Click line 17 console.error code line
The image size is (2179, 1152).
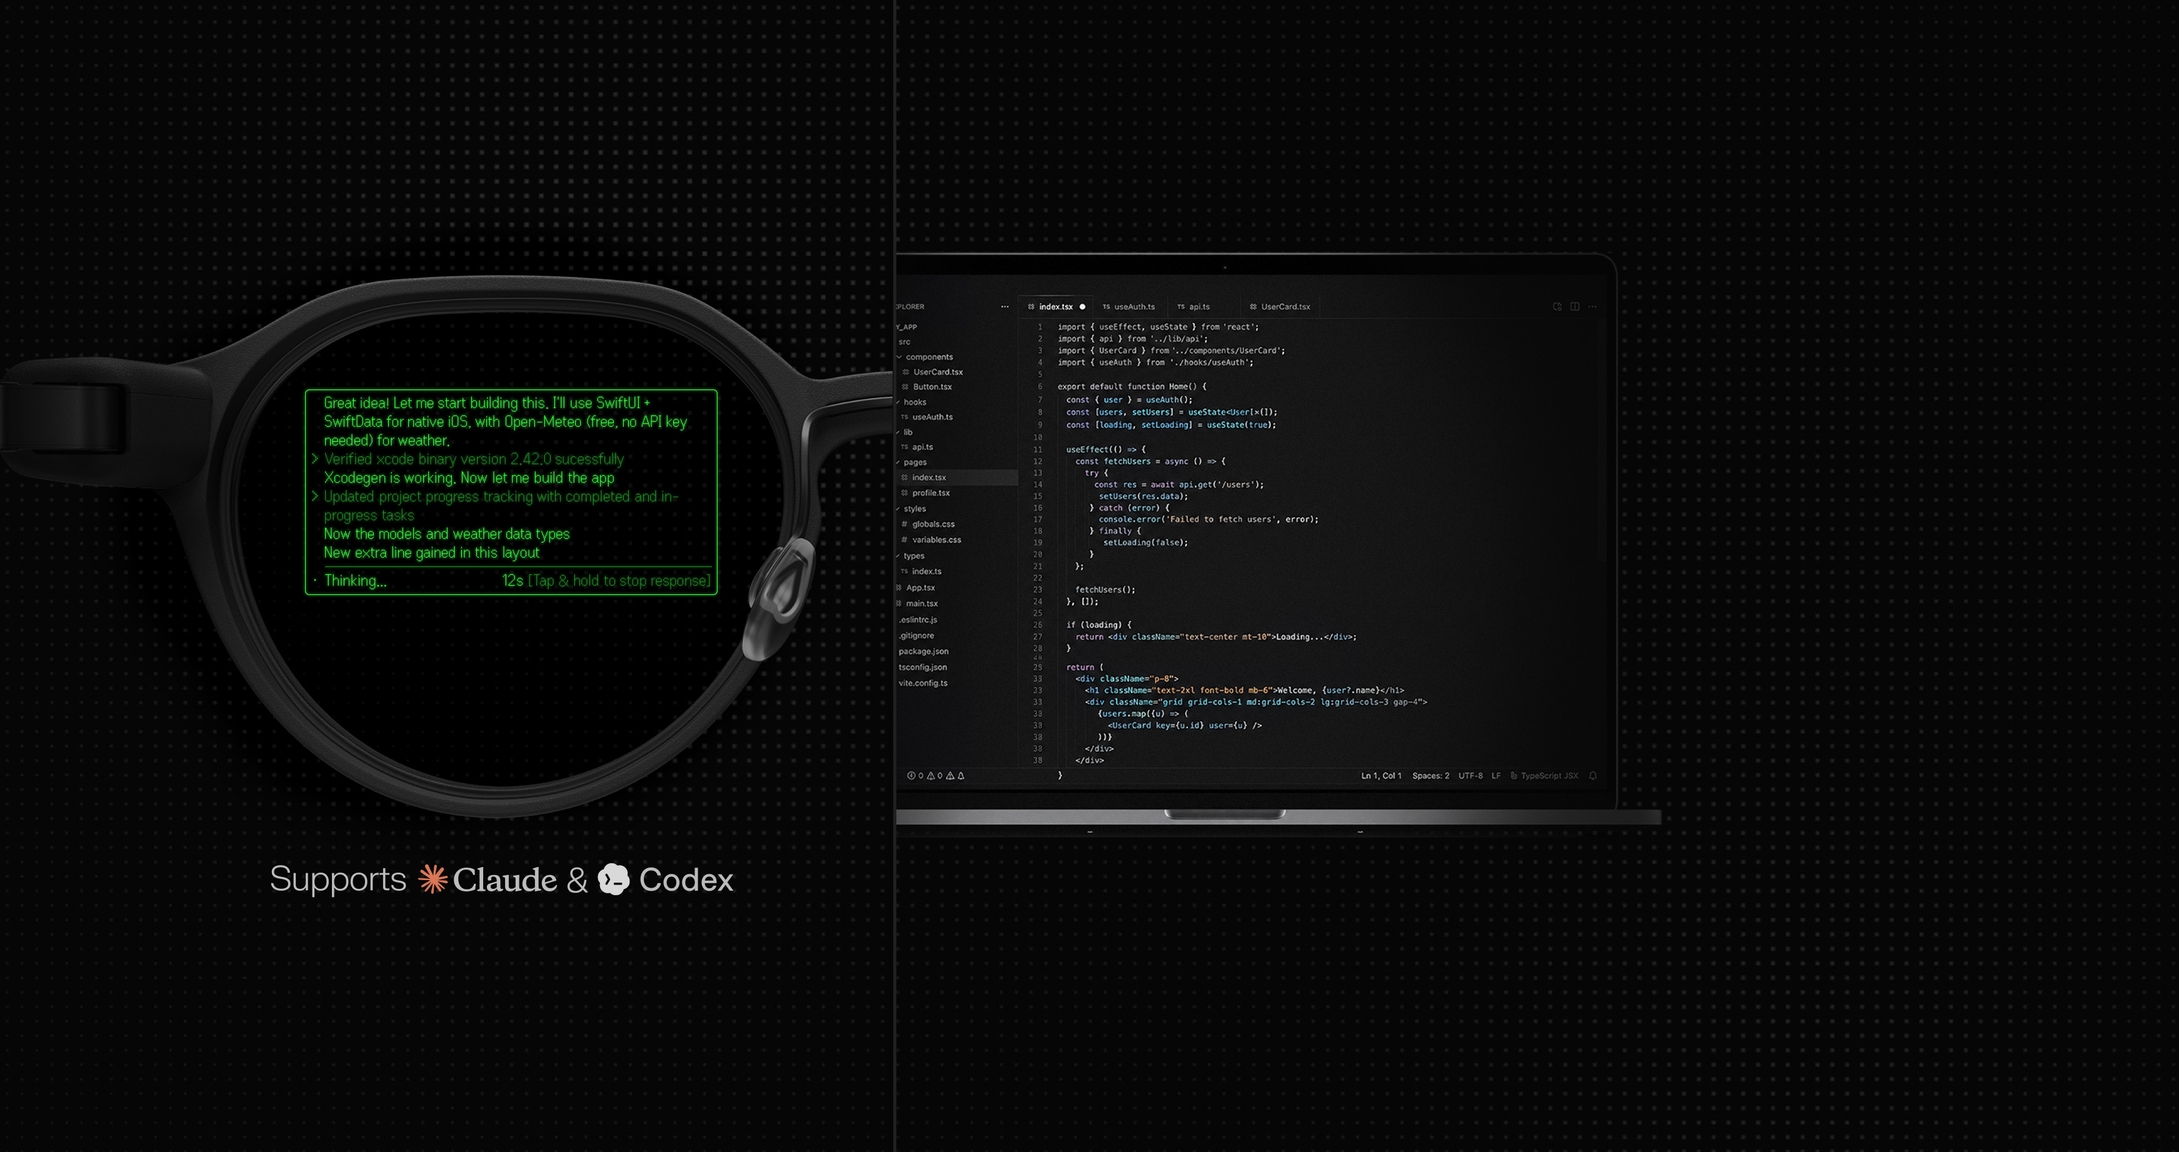coord(1208,519)
